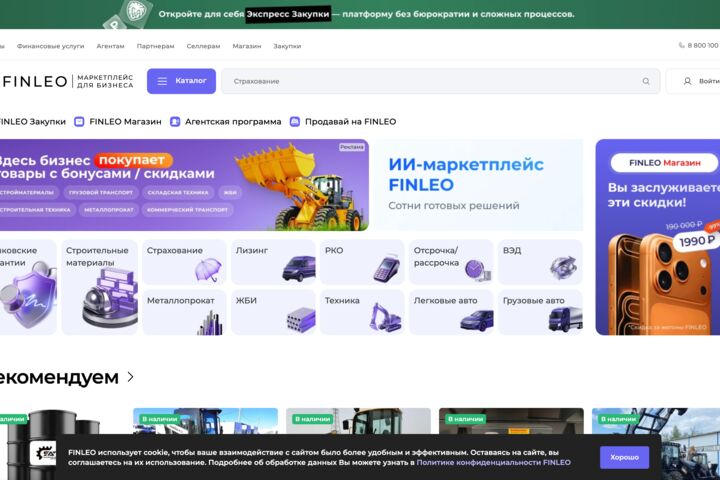Expand the Рекомендуем section chevron
The width and height of the screenshot is (720, 480).
tap(131, 377)
